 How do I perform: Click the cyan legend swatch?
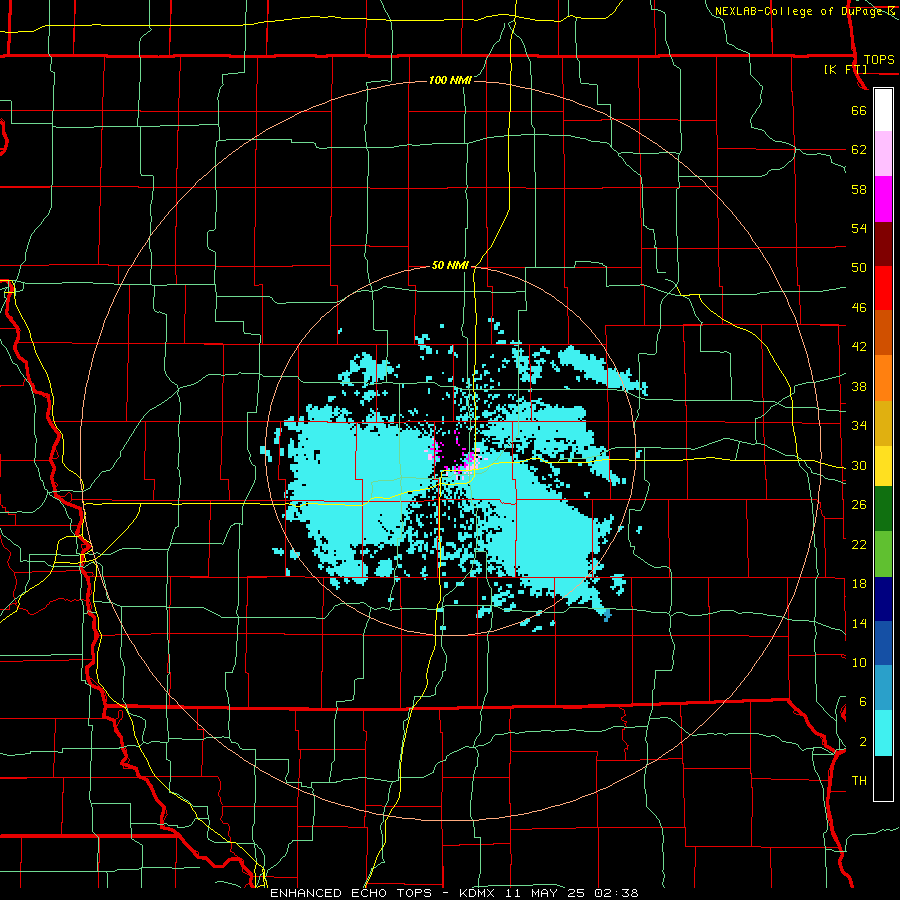click(x=883, y=733)
